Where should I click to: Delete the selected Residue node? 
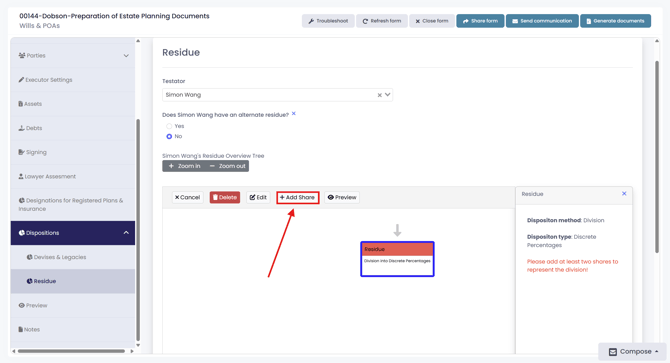coord(225,197)
